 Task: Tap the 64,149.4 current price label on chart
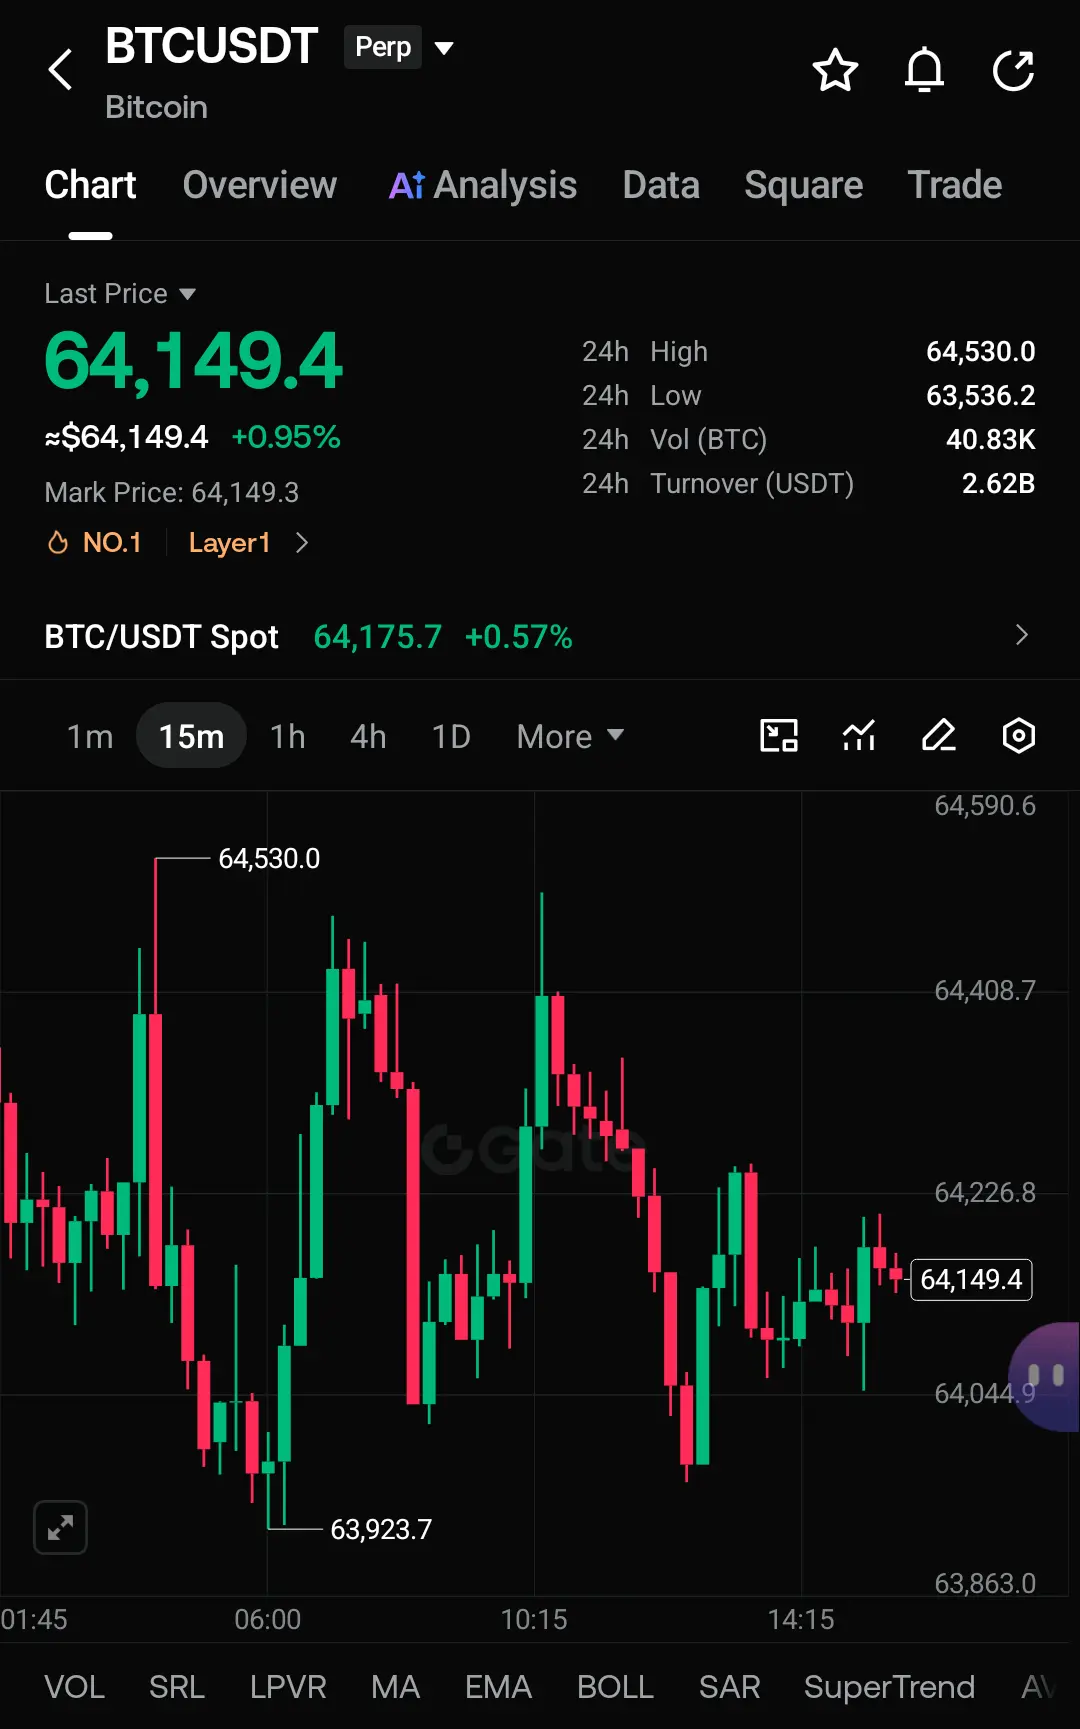click(x=971, y=1279)
